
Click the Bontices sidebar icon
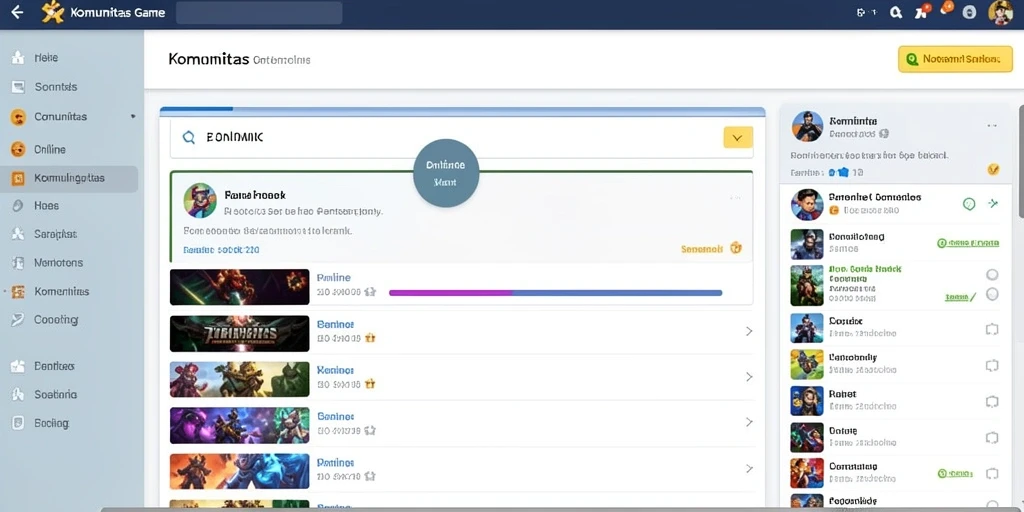(x=18, y=366)
